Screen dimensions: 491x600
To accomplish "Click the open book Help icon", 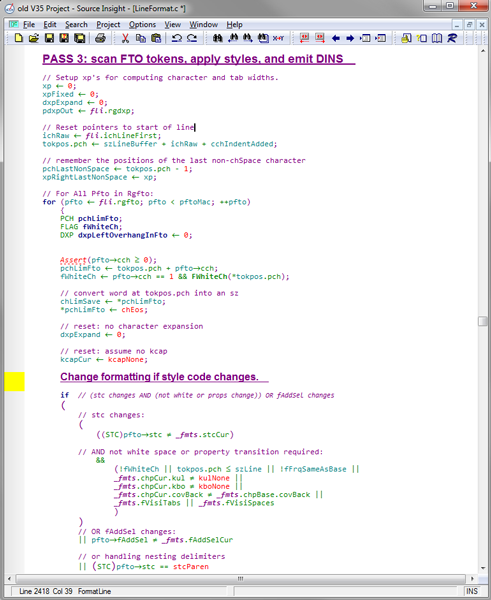I will pyautogui.click(x=437, y=38).
